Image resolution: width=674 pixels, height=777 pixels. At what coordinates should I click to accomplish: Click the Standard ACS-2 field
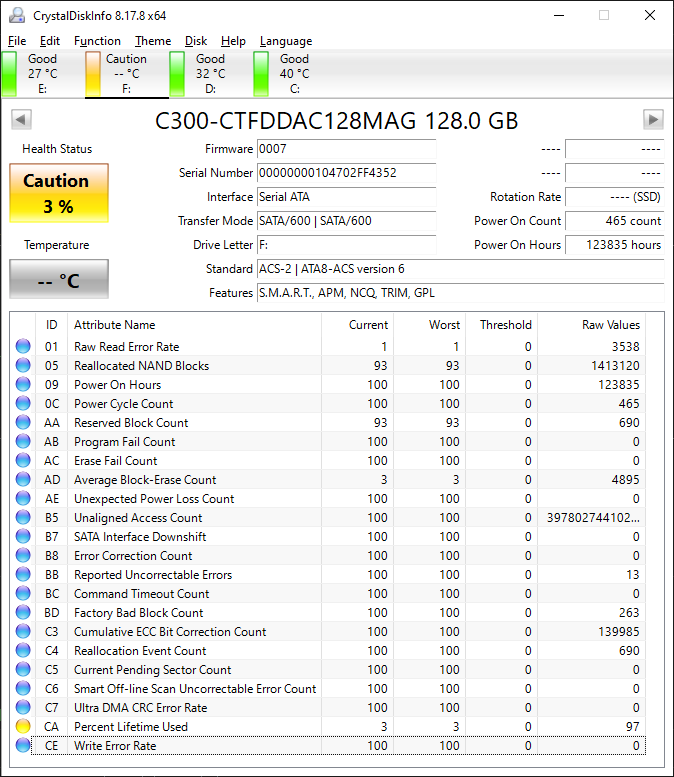coord(460,269)
